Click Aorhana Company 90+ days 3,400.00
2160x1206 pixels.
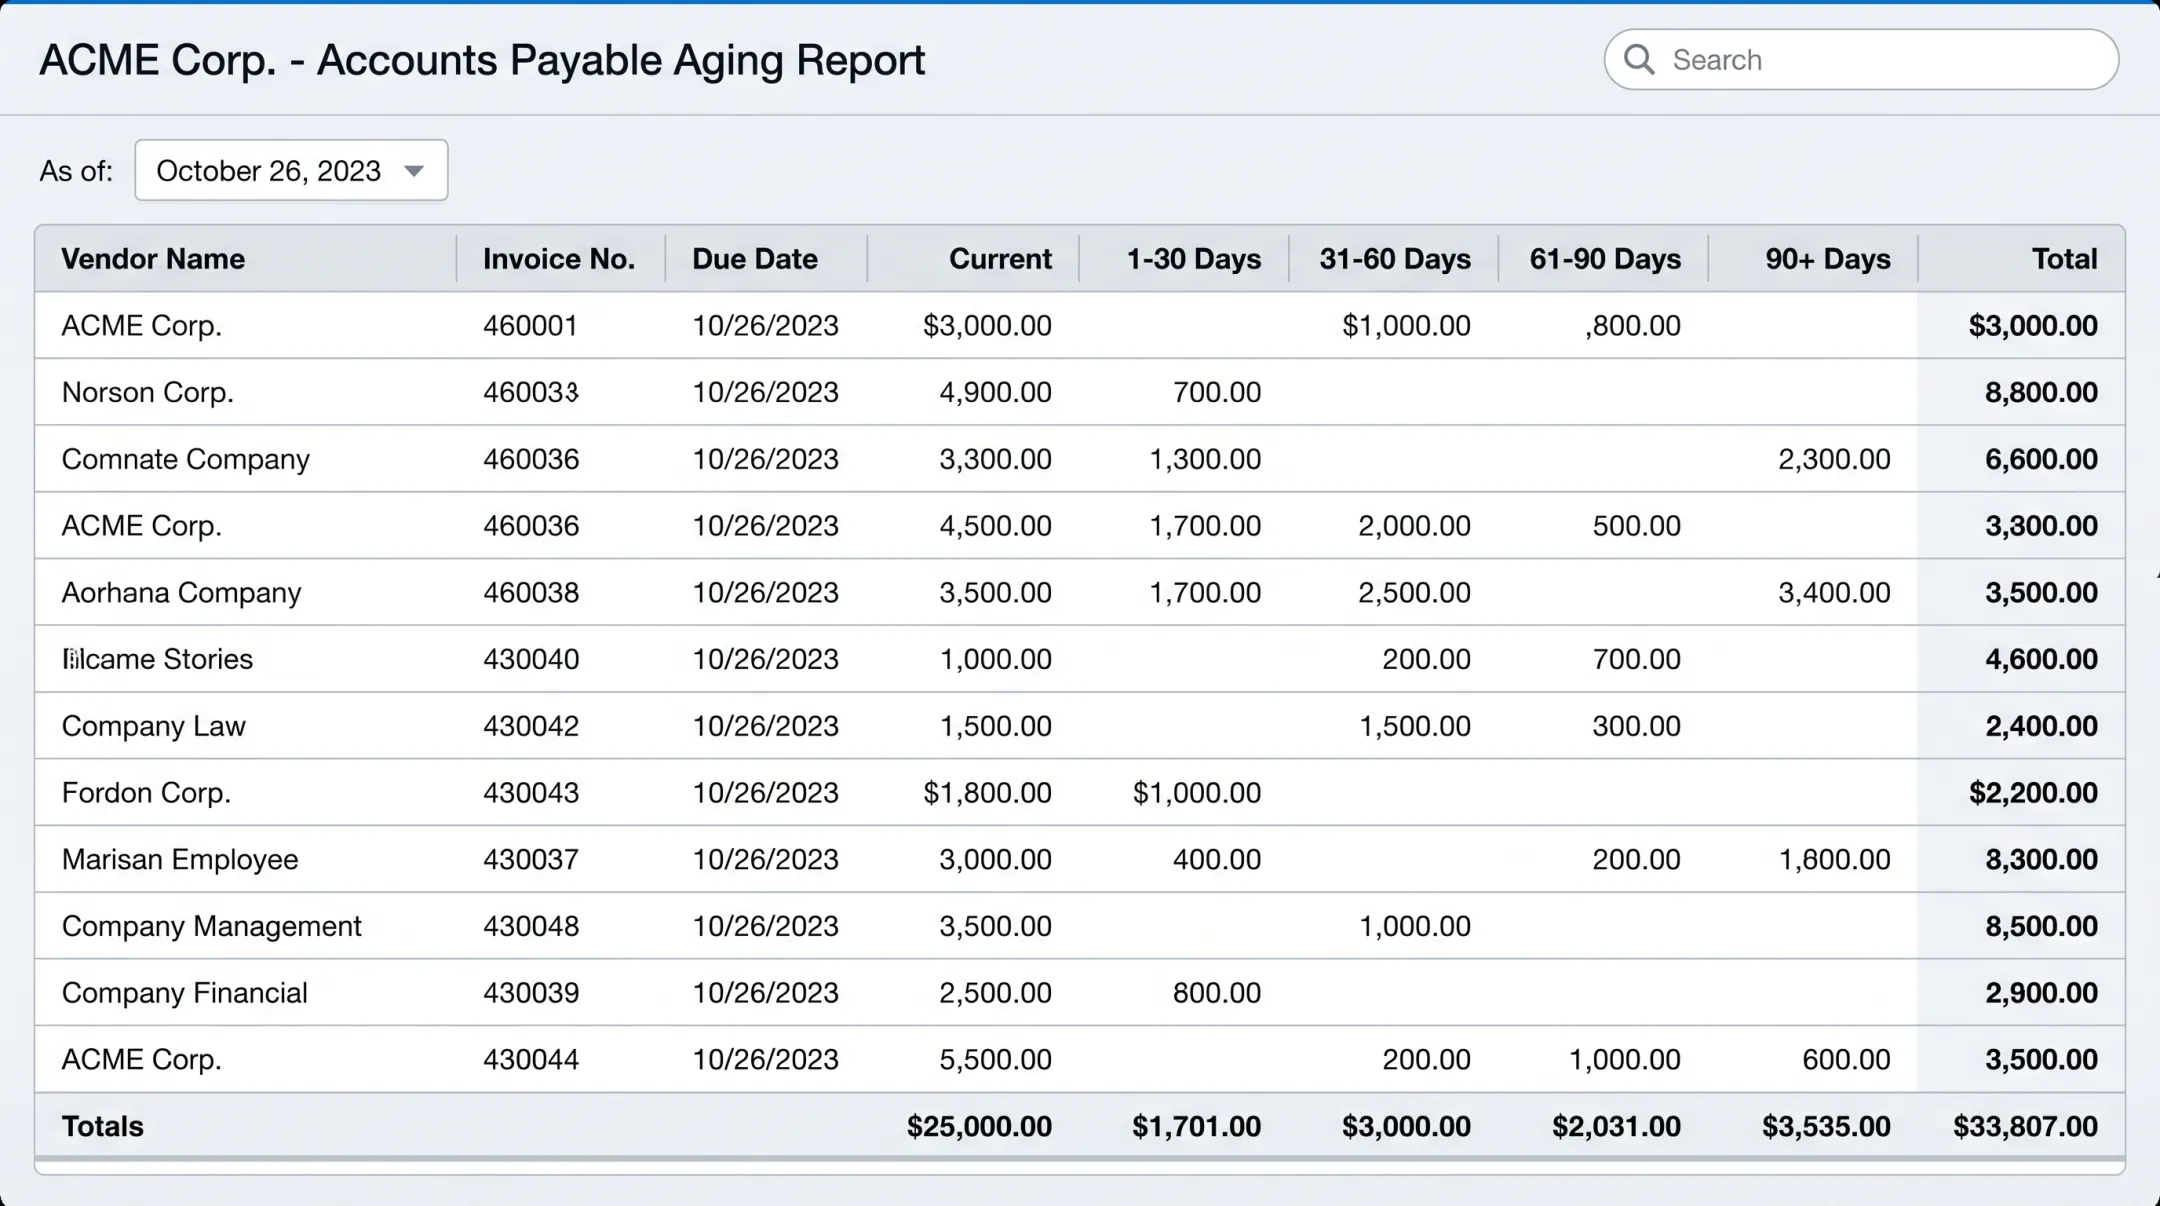1834,592
